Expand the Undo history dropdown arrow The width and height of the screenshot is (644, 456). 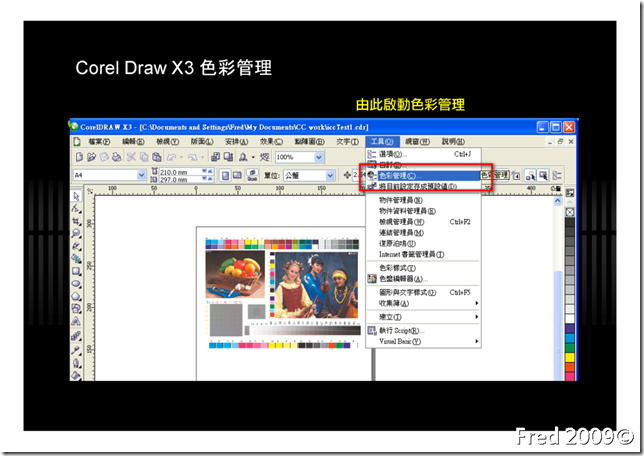(181, 157)
